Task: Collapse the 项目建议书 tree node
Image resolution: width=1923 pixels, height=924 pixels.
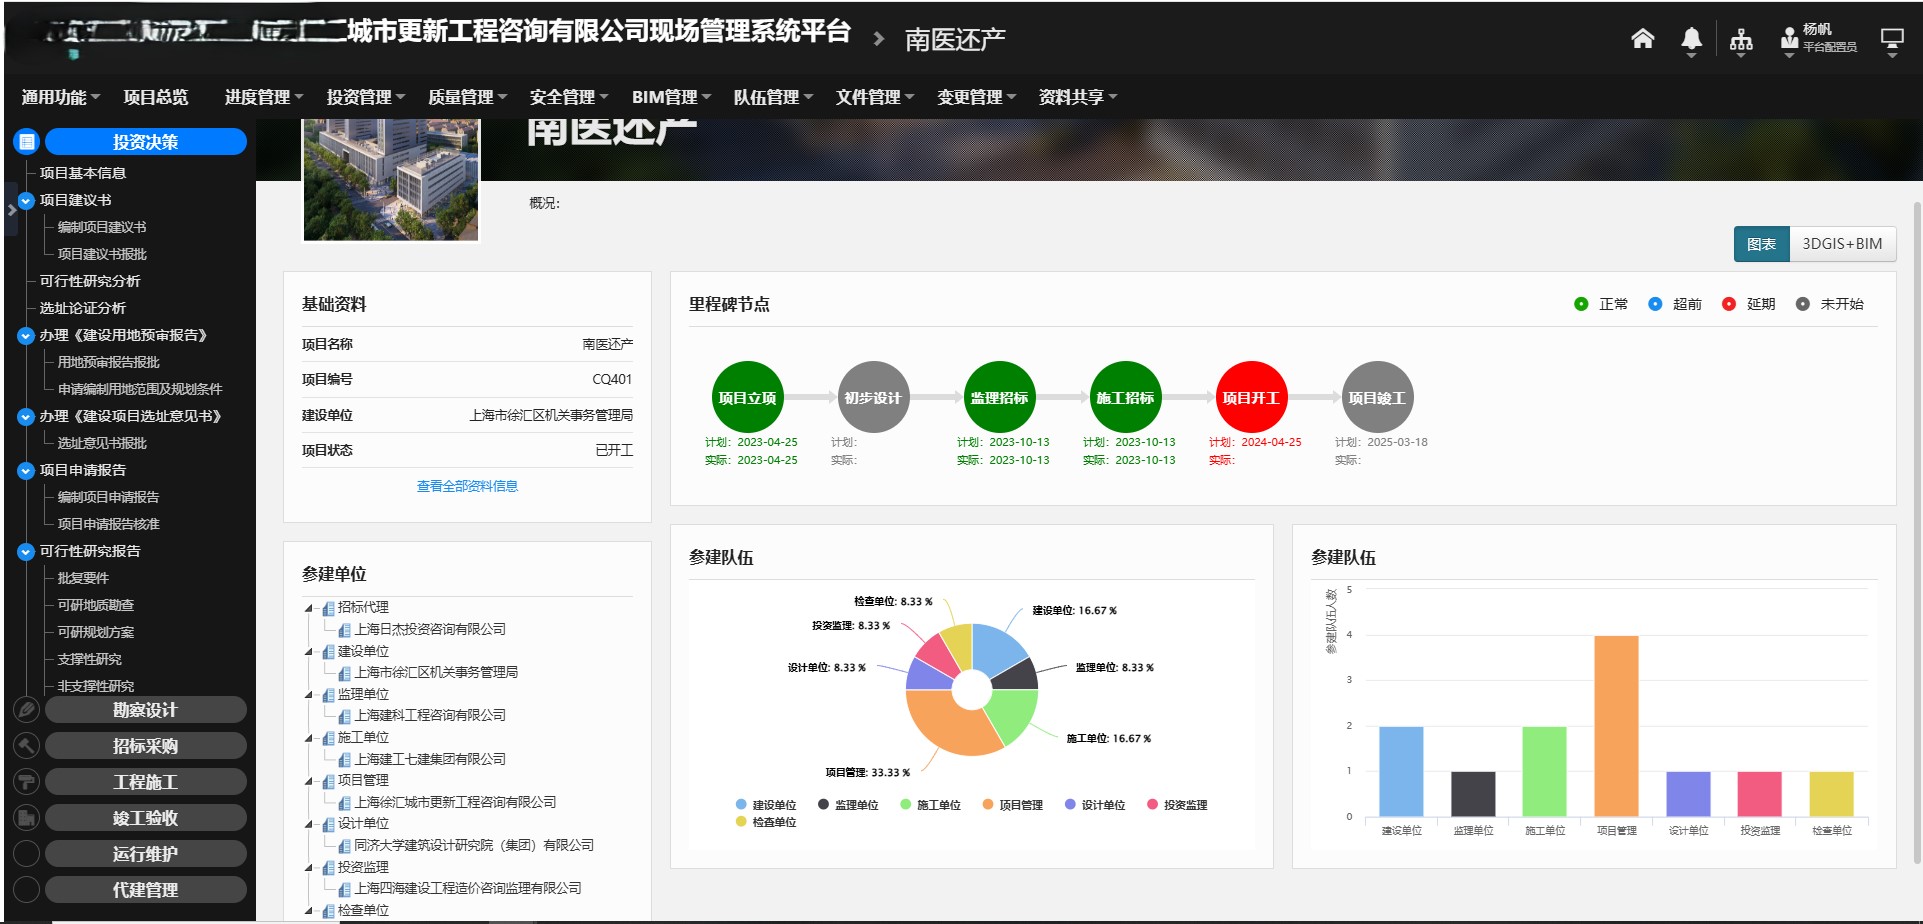Action: pos(26,200)
